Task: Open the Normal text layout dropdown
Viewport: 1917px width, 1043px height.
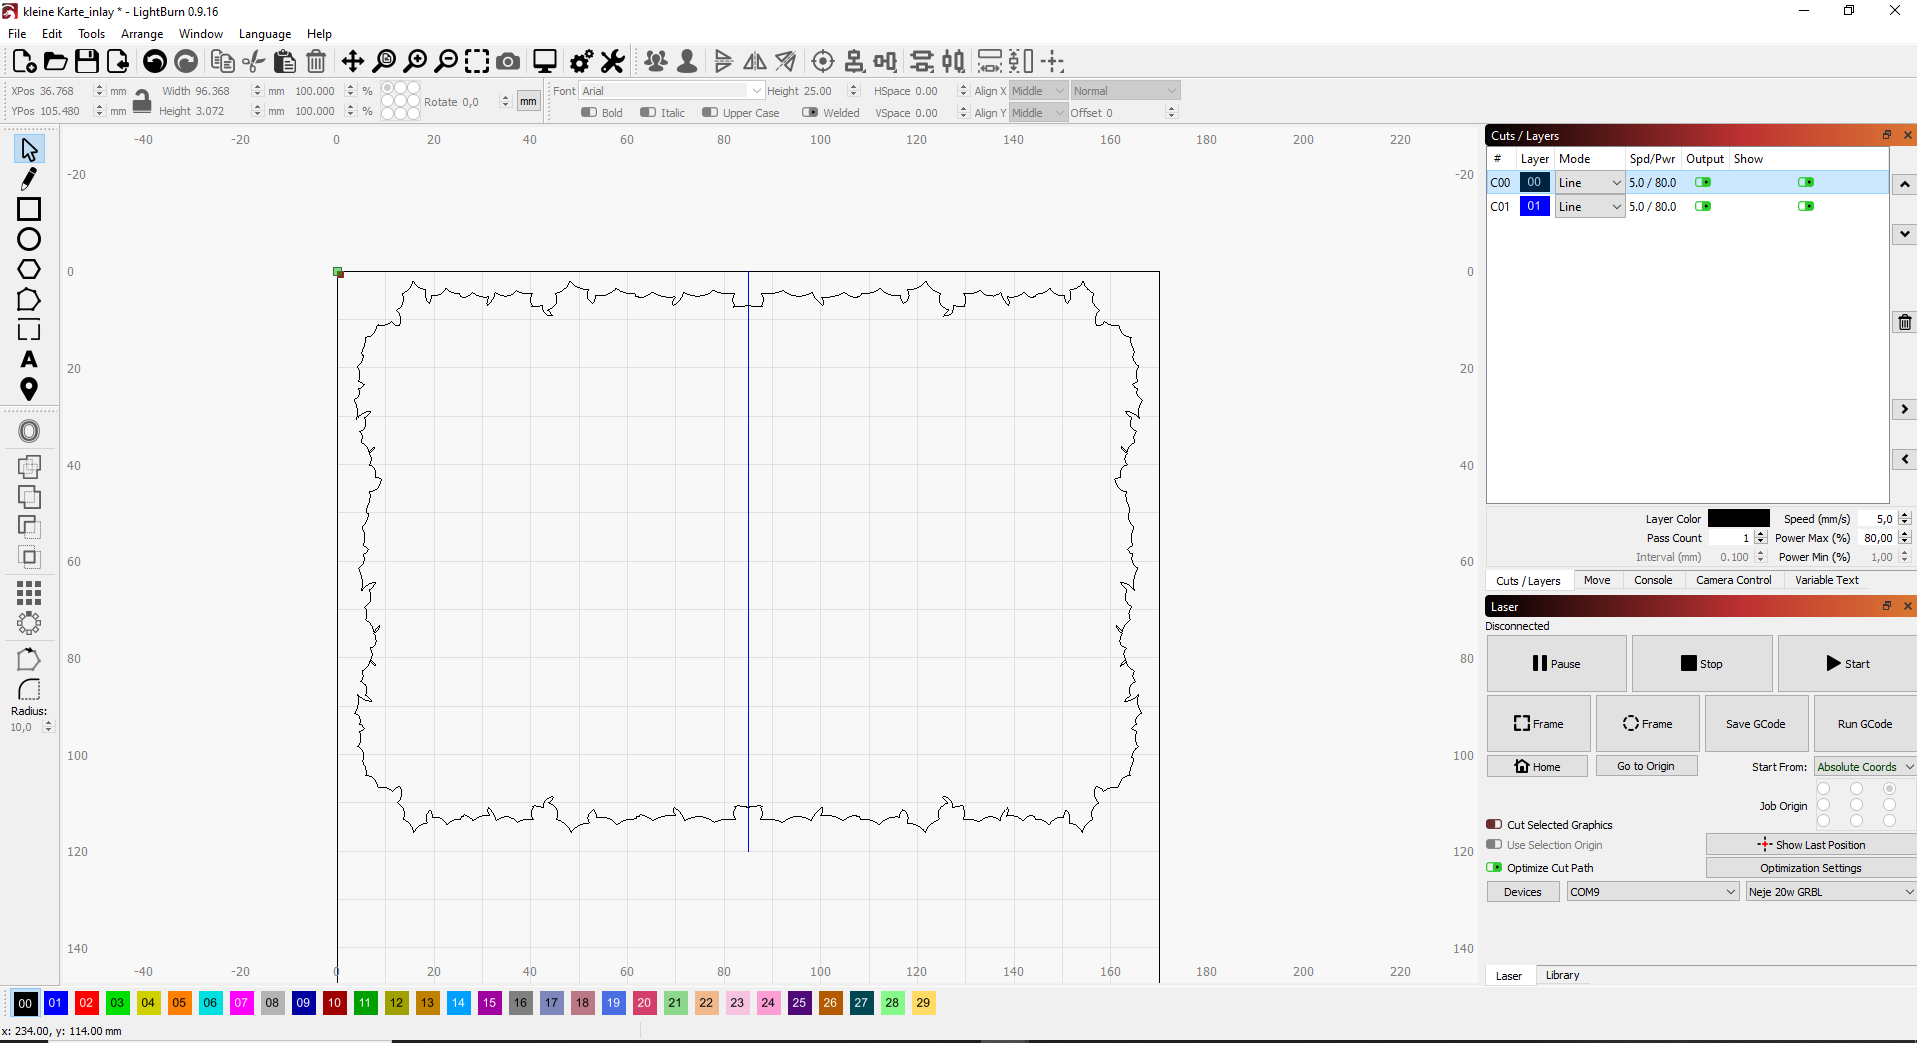Action: click(x=1125, y=91)
